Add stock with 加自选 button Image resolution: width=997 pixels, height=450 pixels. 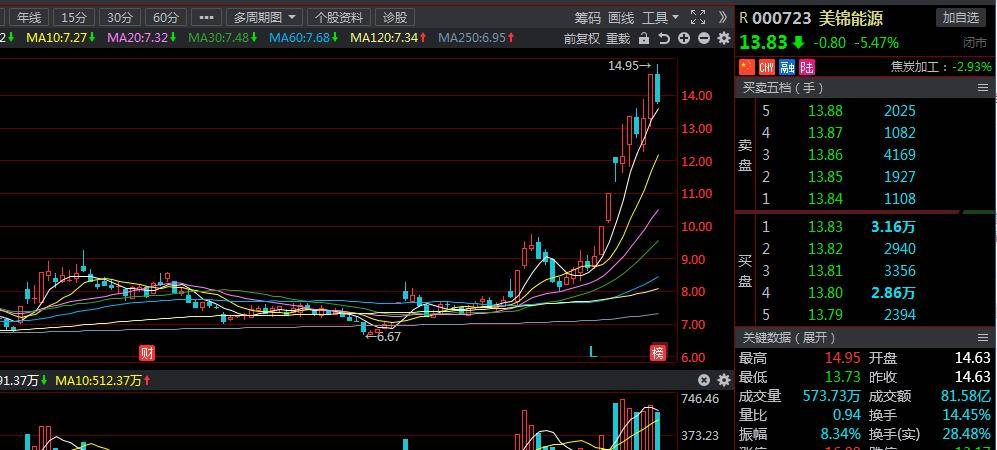point(961,17)
